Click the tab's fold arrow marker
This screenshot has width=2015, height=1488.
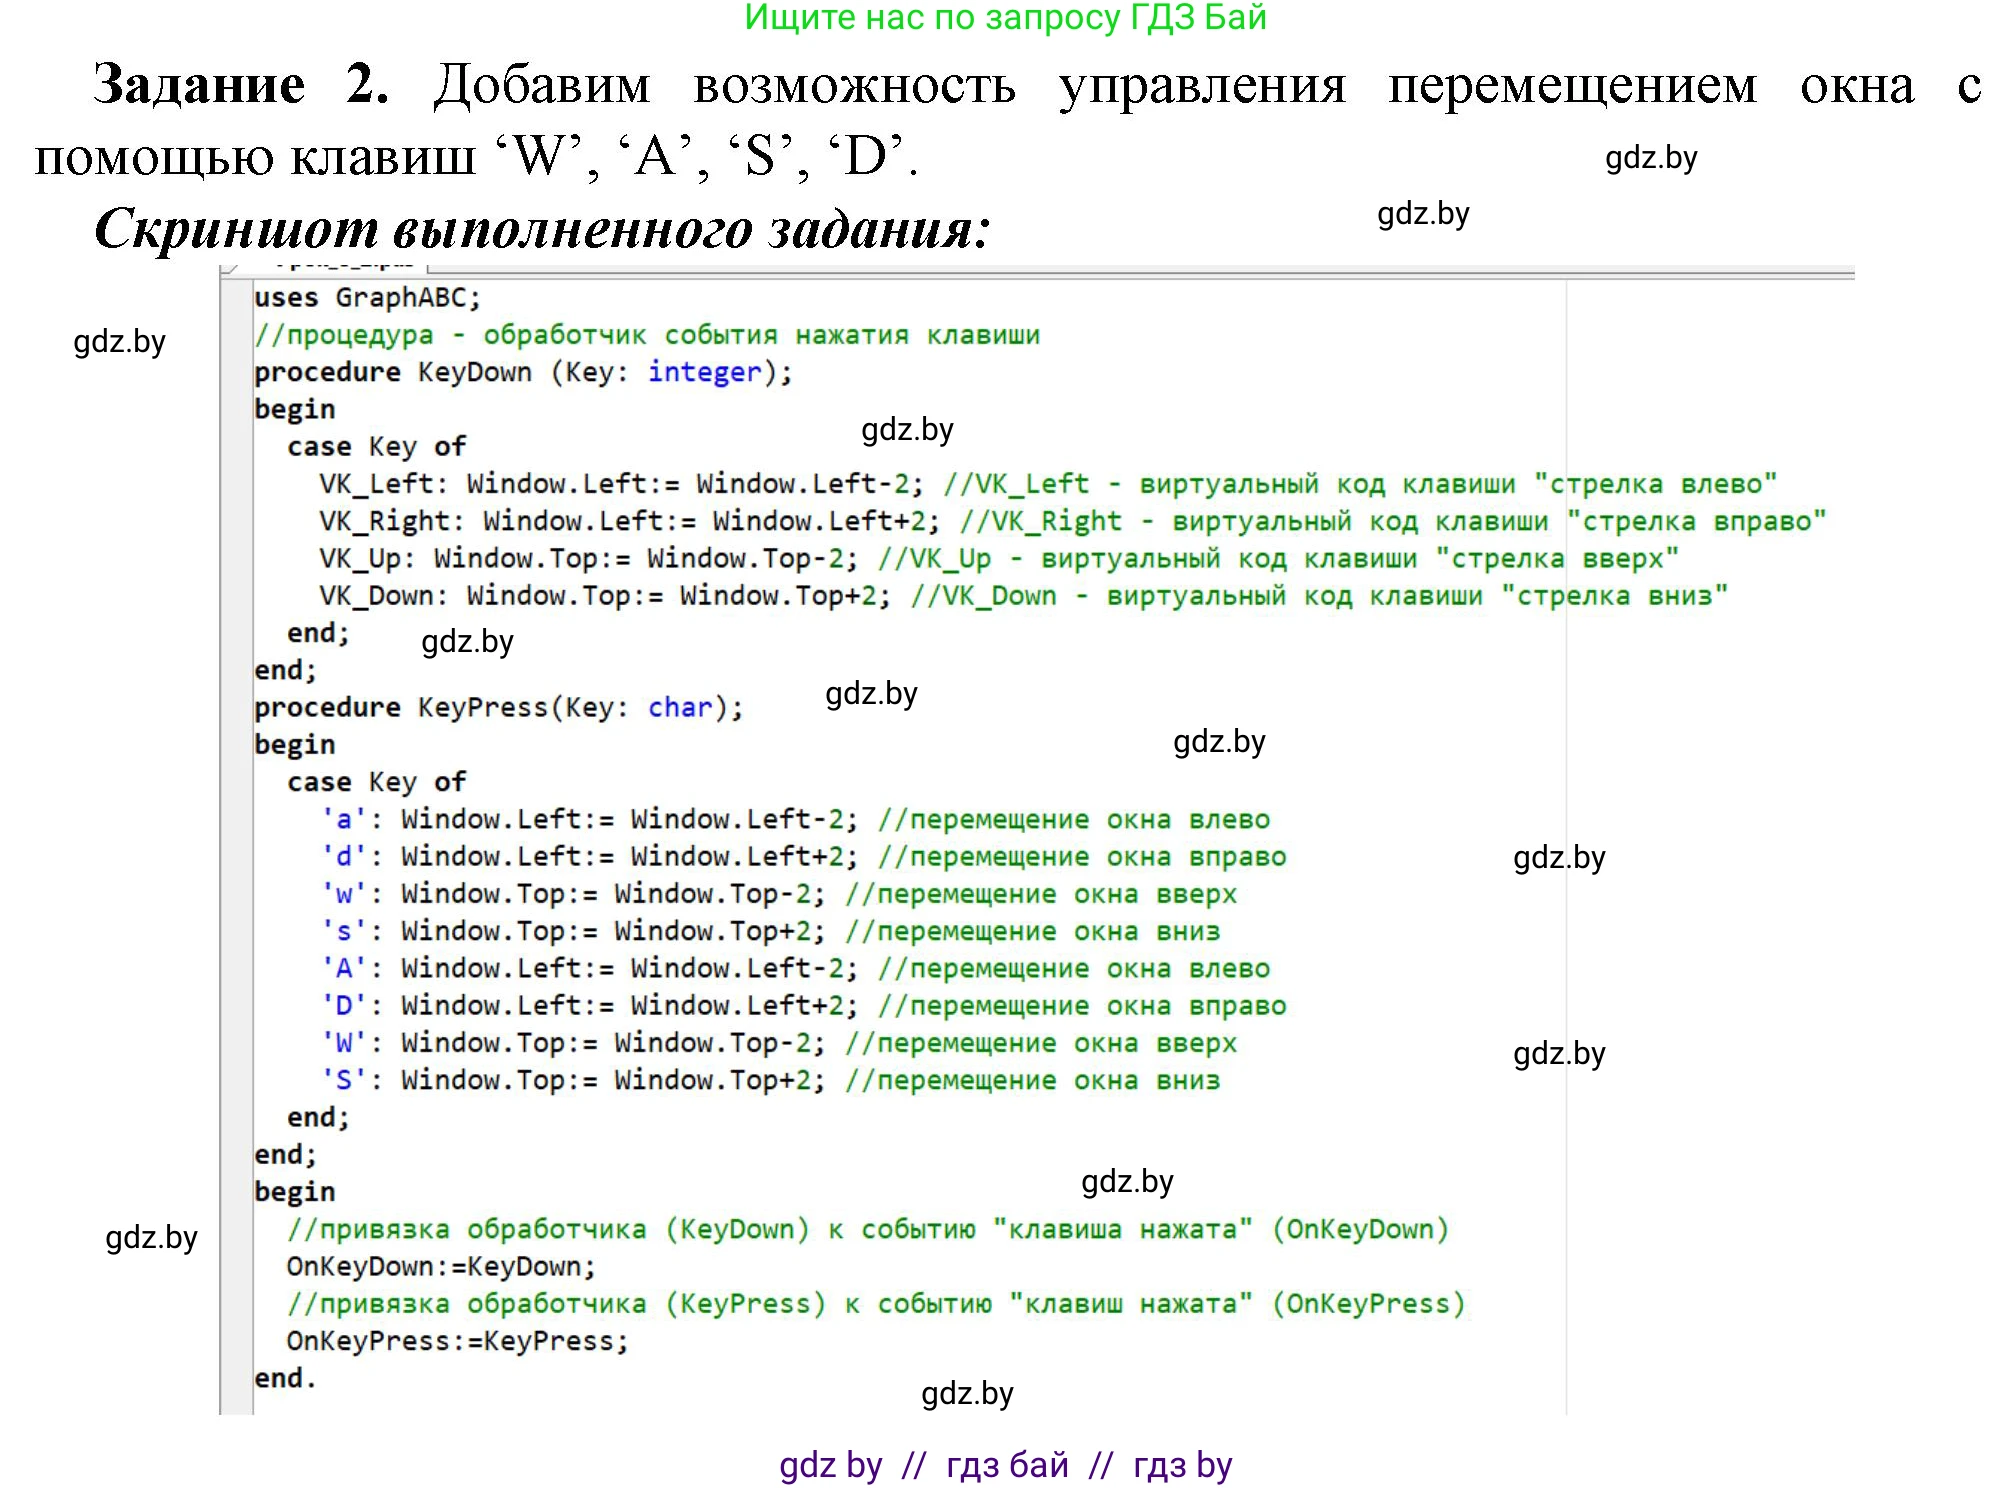pyautogui.click(x=232, y=267)
